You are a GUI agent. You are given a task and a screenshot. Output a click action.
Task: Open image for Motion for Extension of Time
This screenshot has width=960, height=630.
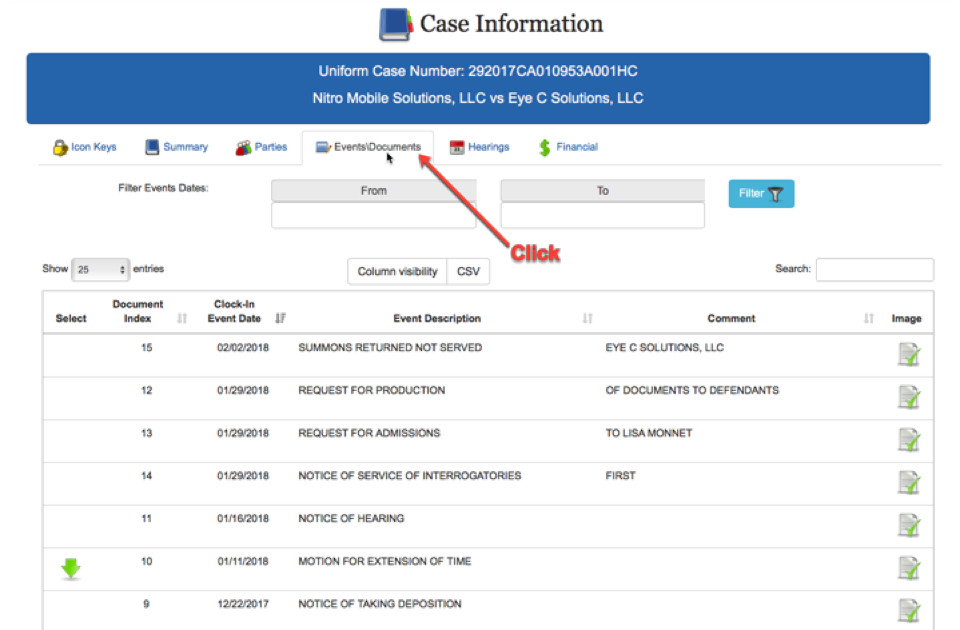[x=908, y=568]
